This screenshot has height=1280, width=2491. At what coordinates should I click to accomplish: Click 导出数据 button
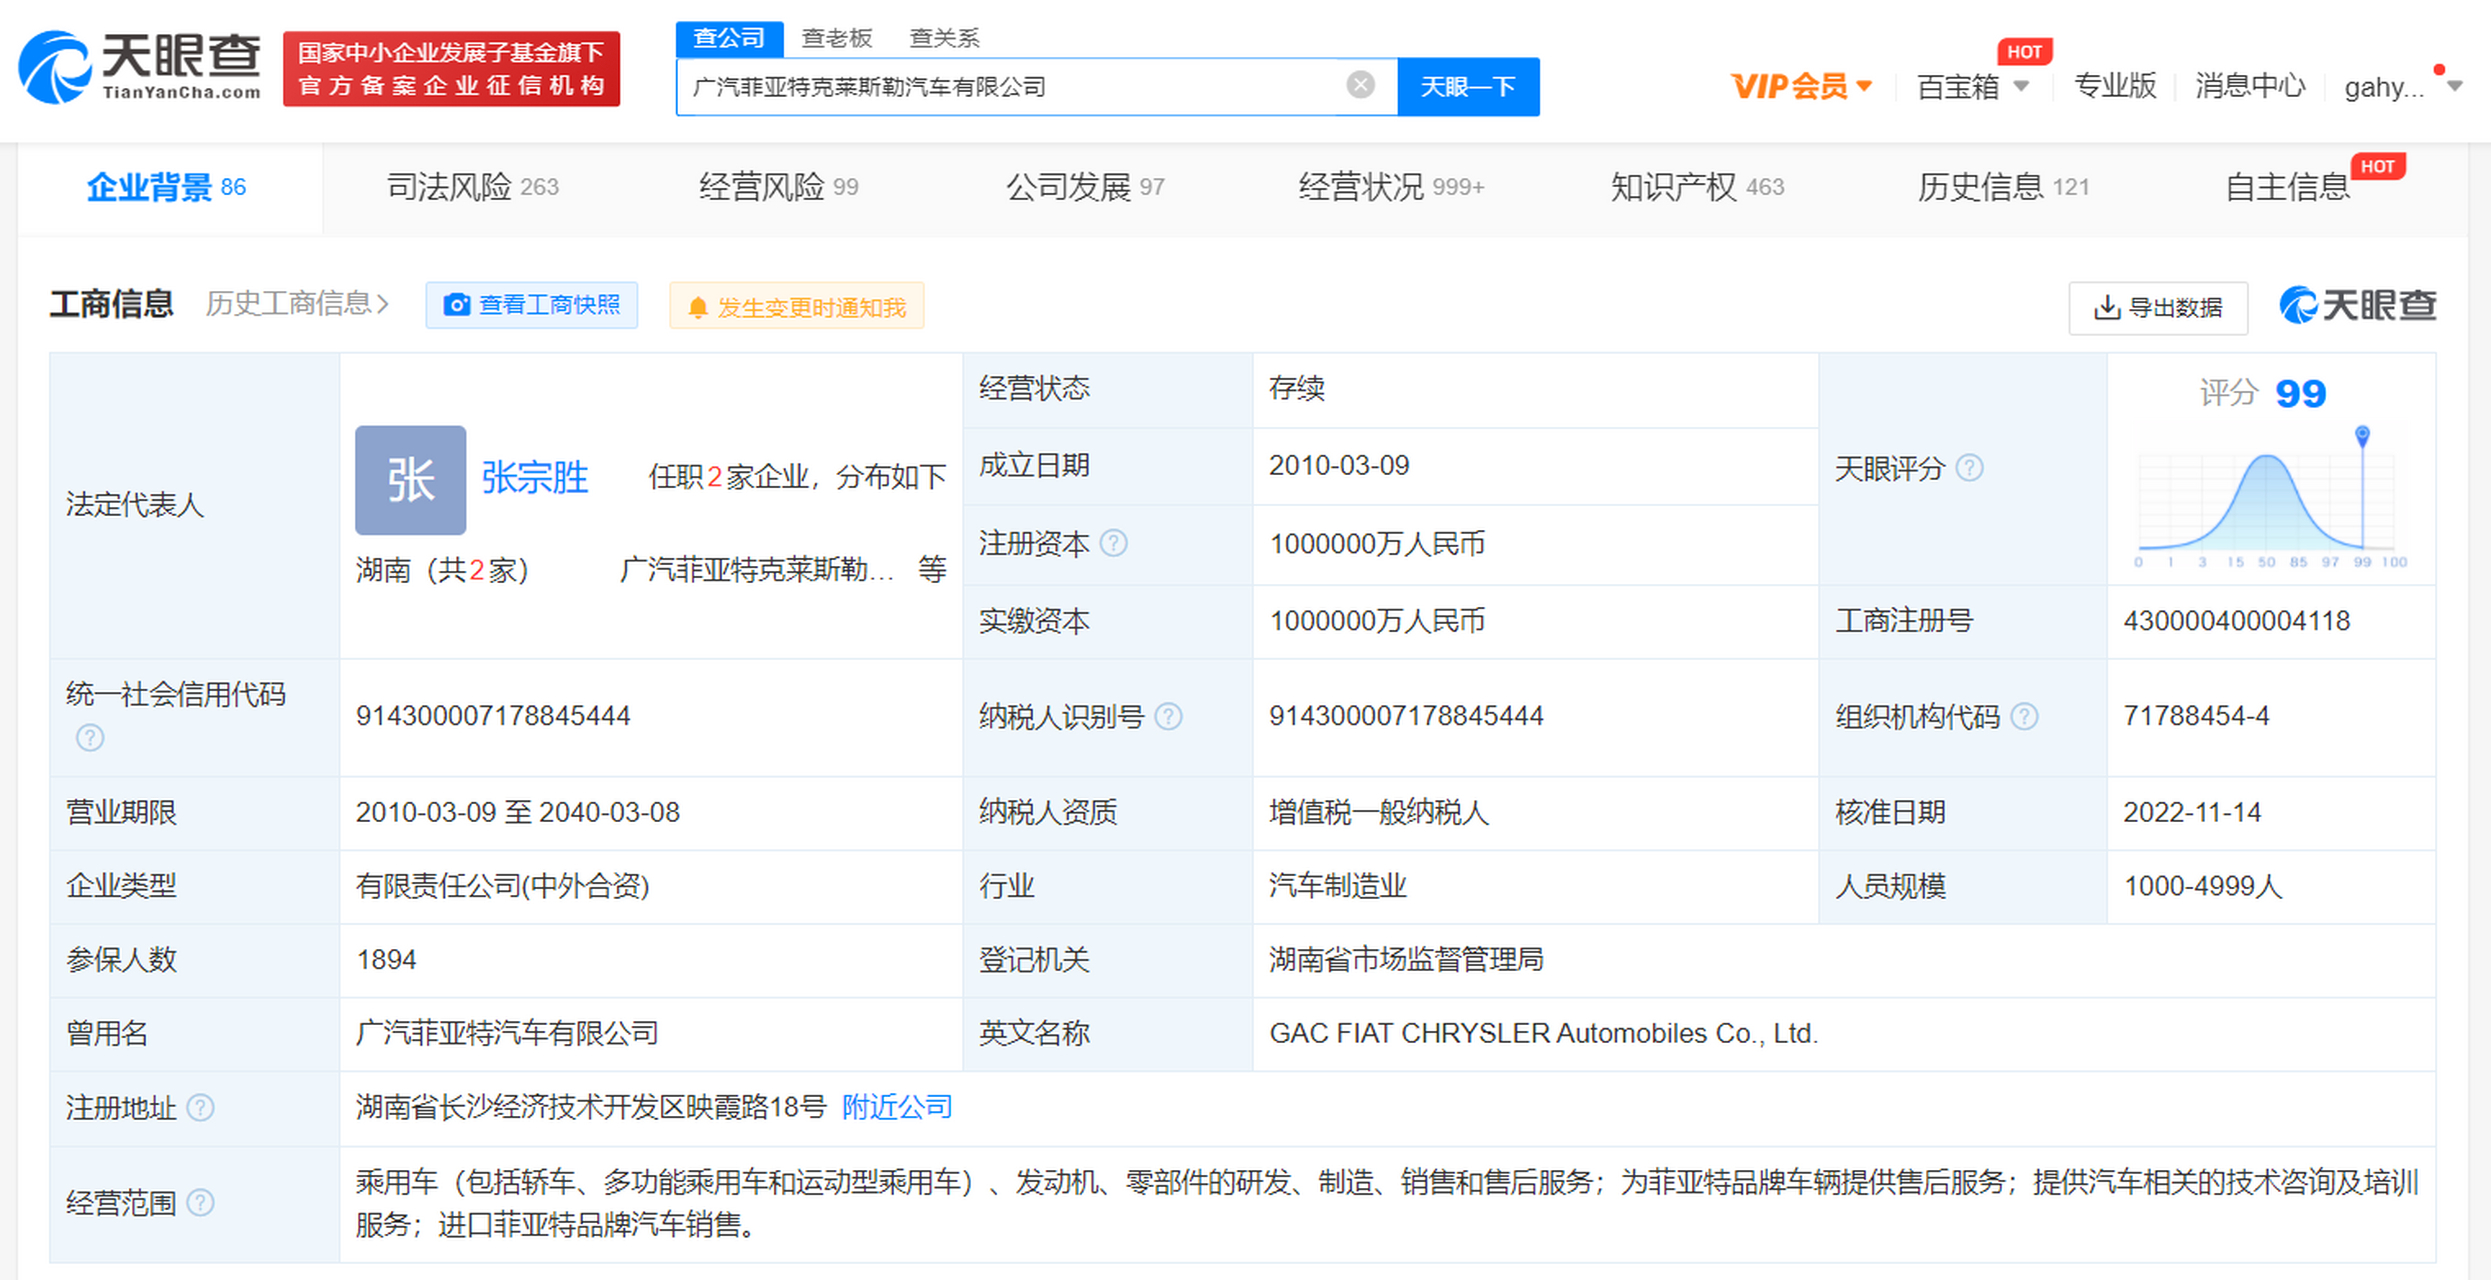(x=2158, y=307)
